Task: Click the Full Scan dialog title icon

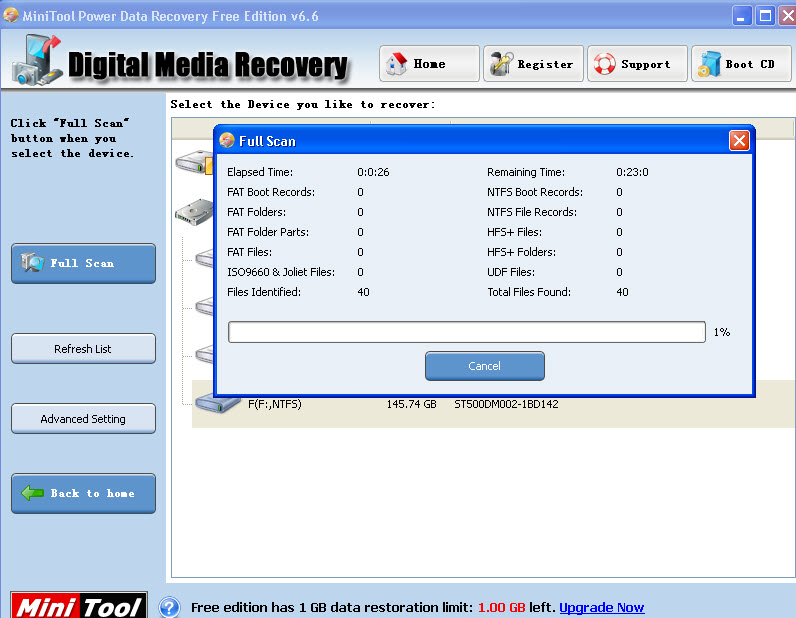Action: click(x=227, y=141)
